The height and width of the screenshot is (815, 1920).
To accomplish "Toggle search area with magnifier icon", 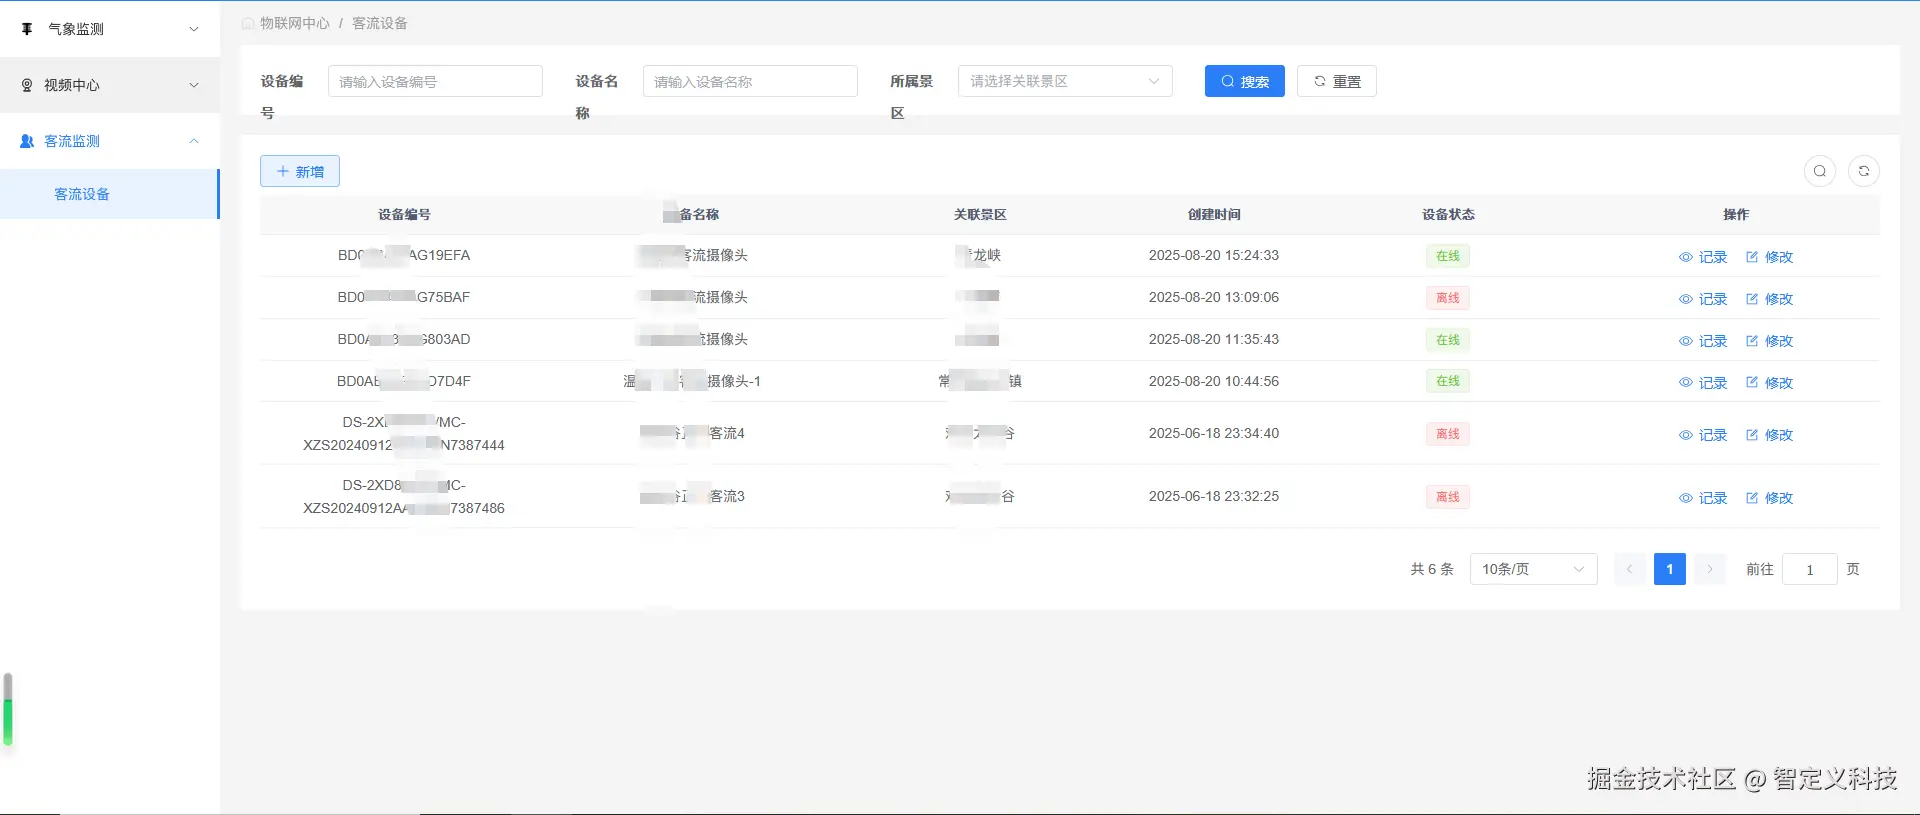I will click(x=1820, y=171).
